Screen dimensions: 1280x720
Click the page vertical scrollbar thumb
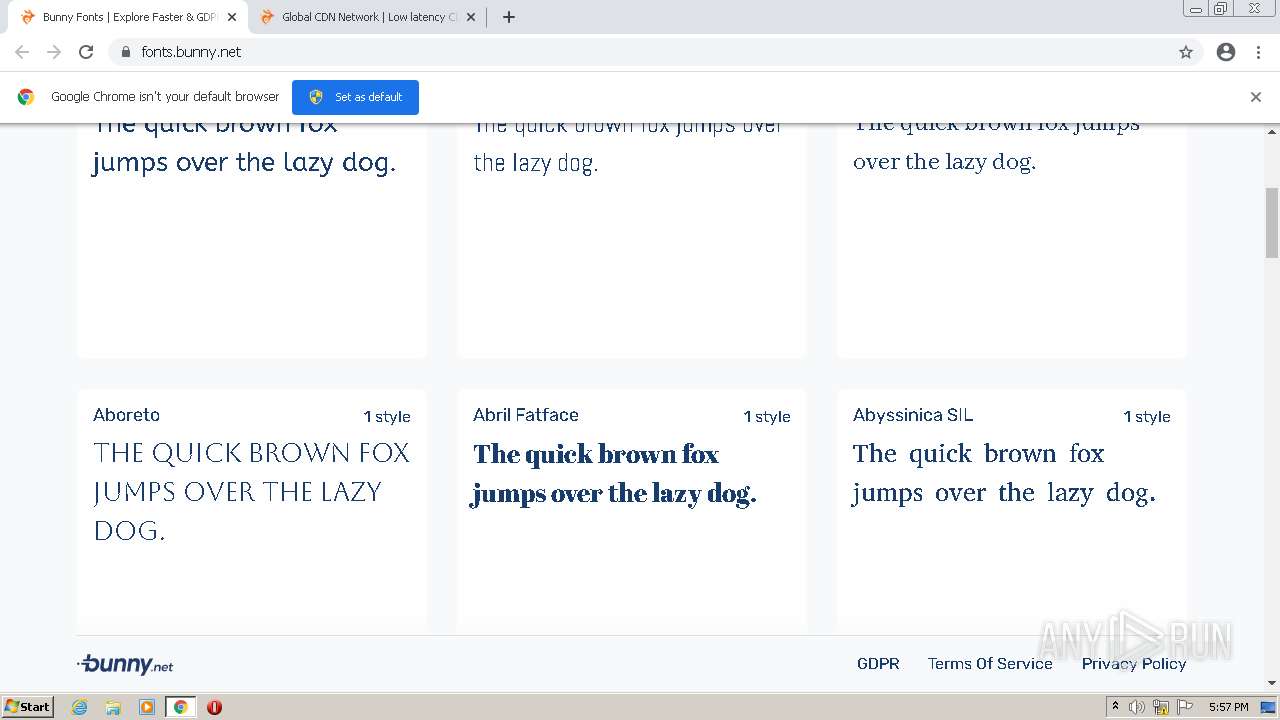(x=1272, y=223)
